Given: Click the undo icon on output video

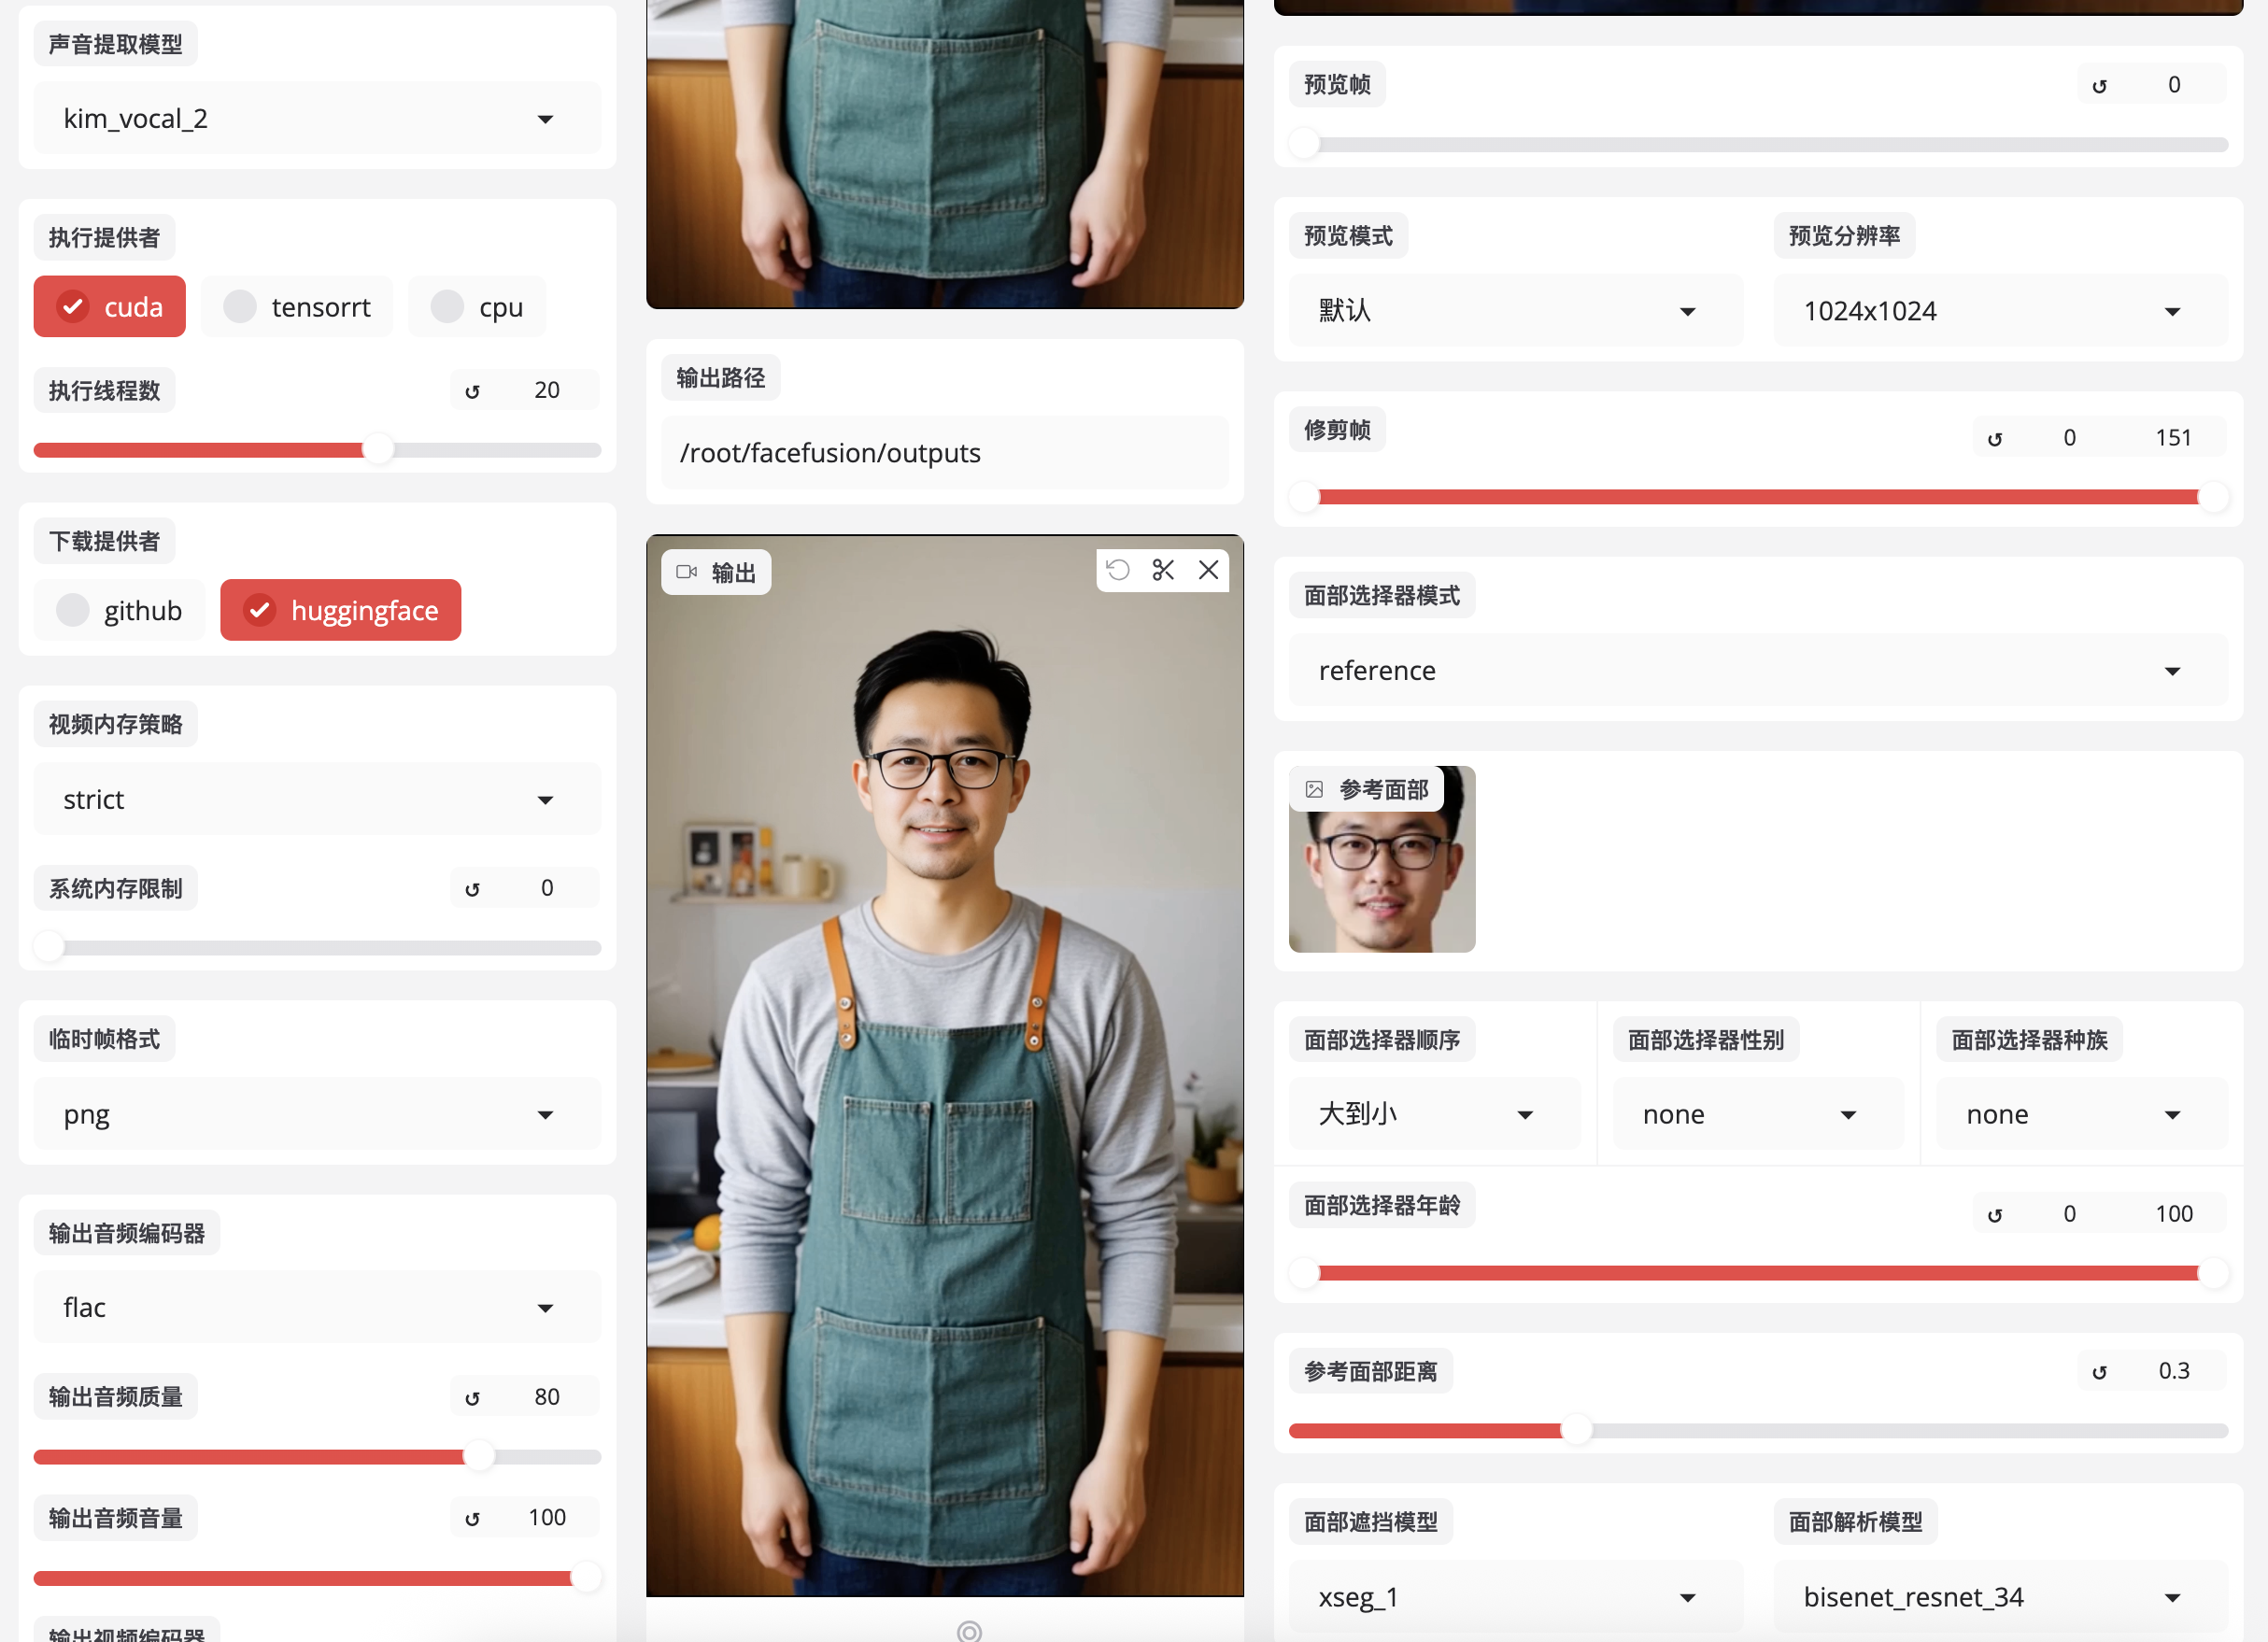Looking at the screenshot, I should tap(1118, 570).
